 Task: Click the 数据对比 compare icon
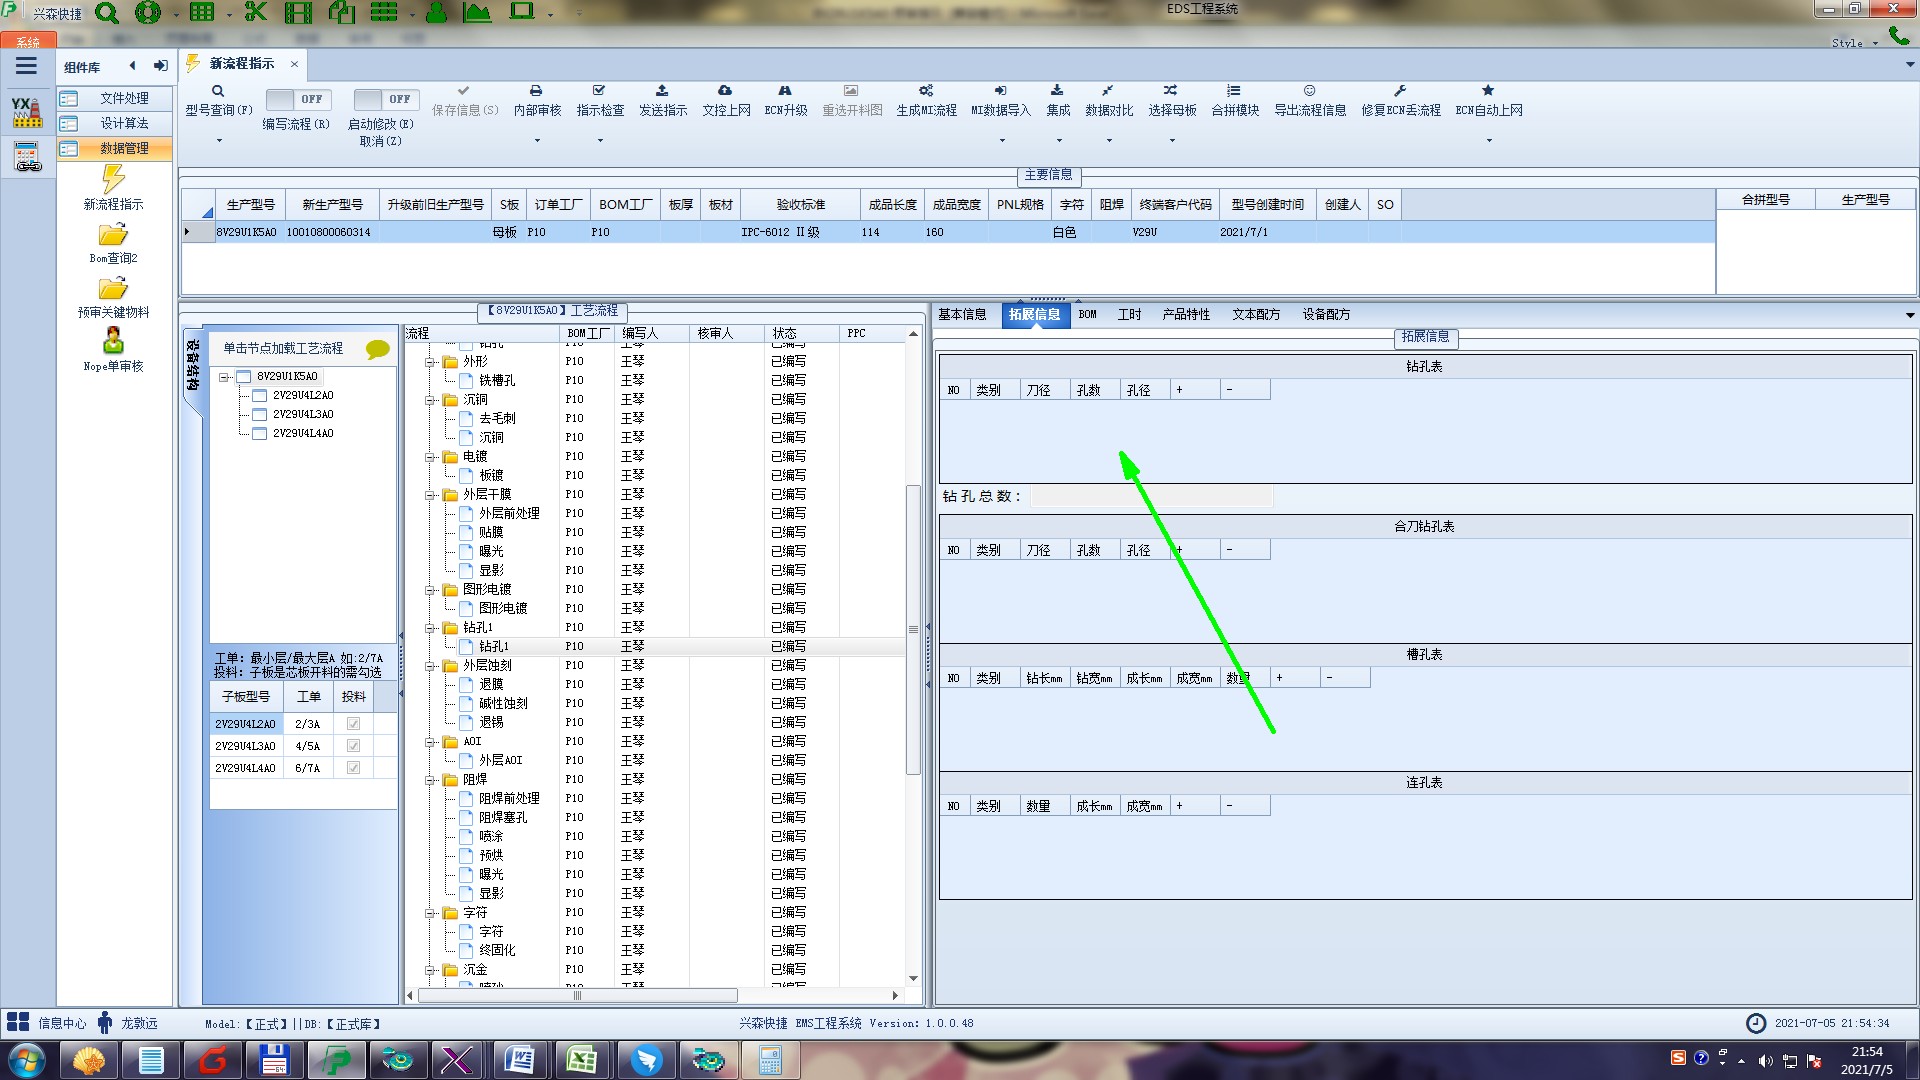1108,91
